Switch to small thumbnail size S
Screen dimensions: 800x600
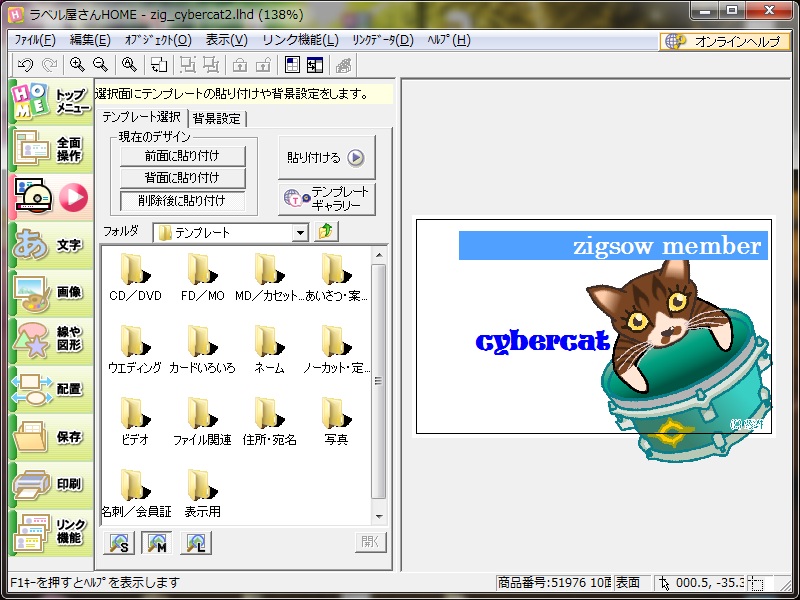tap(119, 543)
